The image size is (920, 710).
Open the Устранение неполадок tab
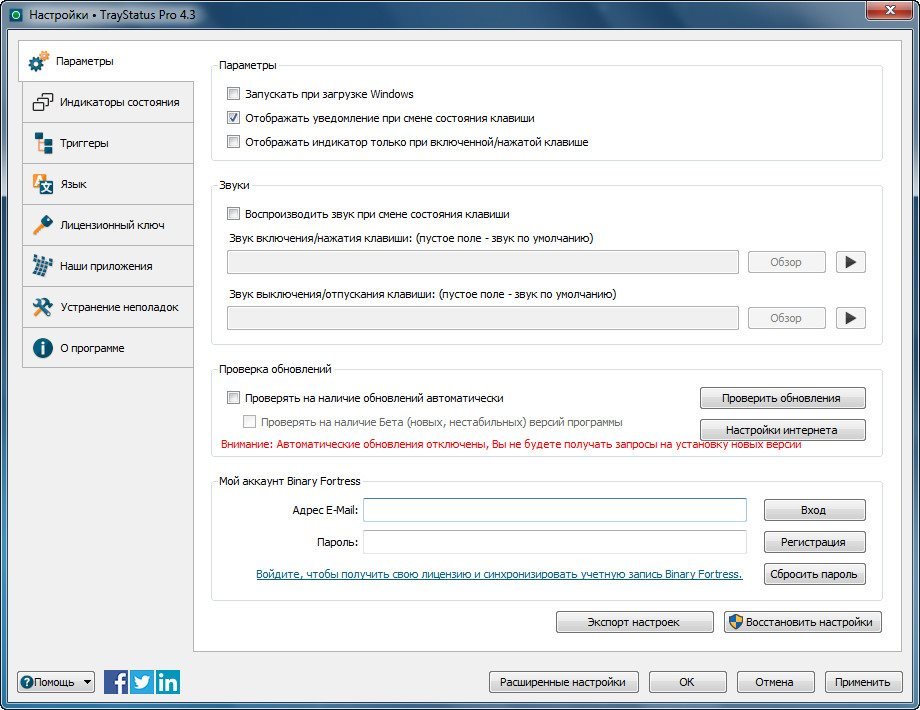pyautogui.click(x=108, y=307)
